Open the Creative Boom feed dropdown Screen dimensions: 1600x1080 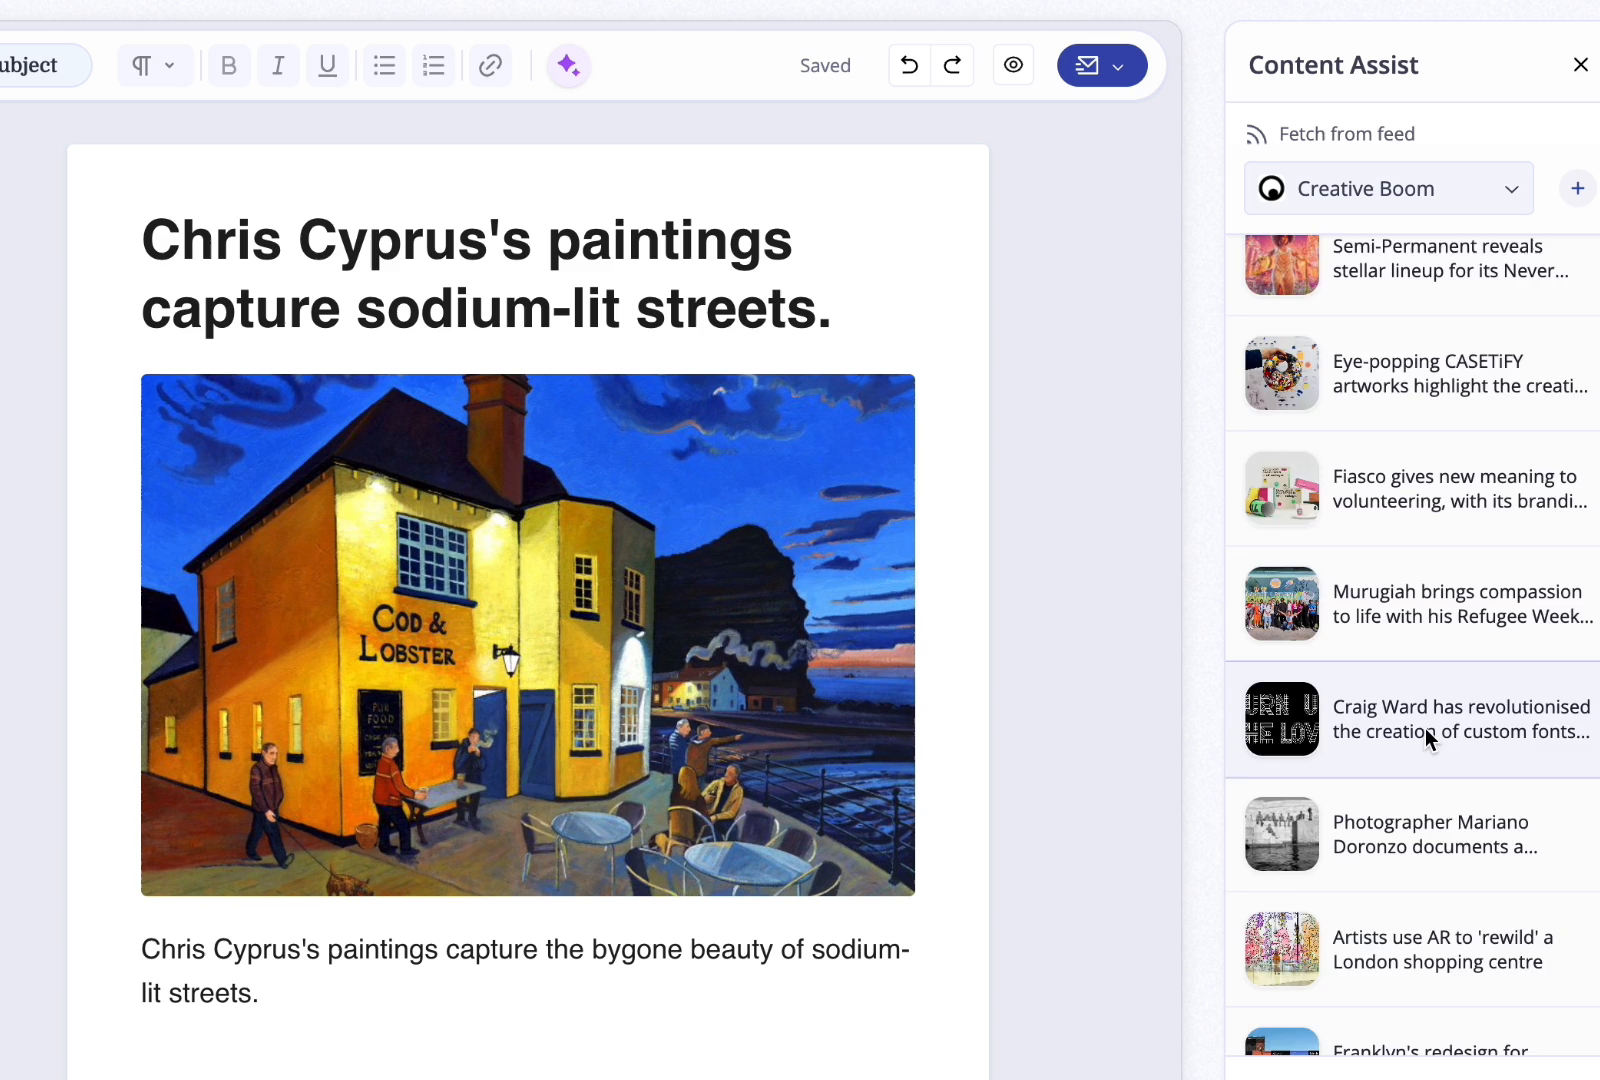tap(1388, 188)
